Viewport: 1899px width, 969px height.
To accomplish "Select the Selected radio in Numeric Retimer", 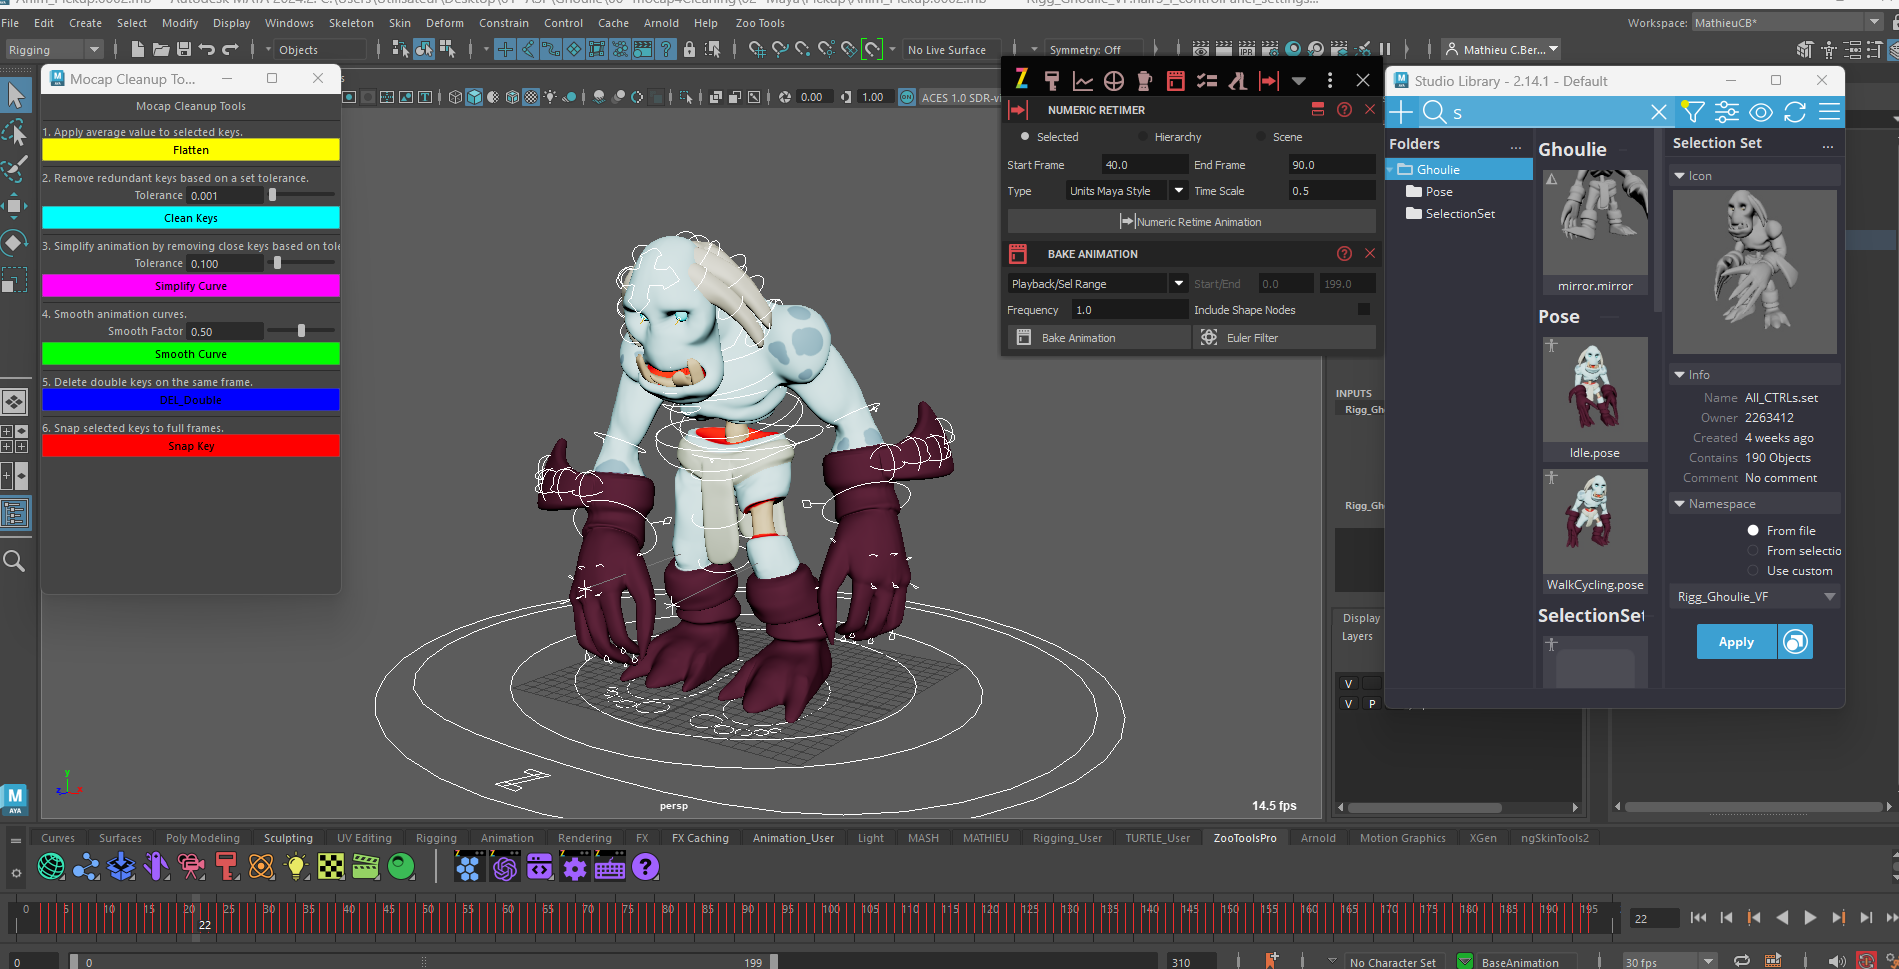I will click(x=1025, y=137).
